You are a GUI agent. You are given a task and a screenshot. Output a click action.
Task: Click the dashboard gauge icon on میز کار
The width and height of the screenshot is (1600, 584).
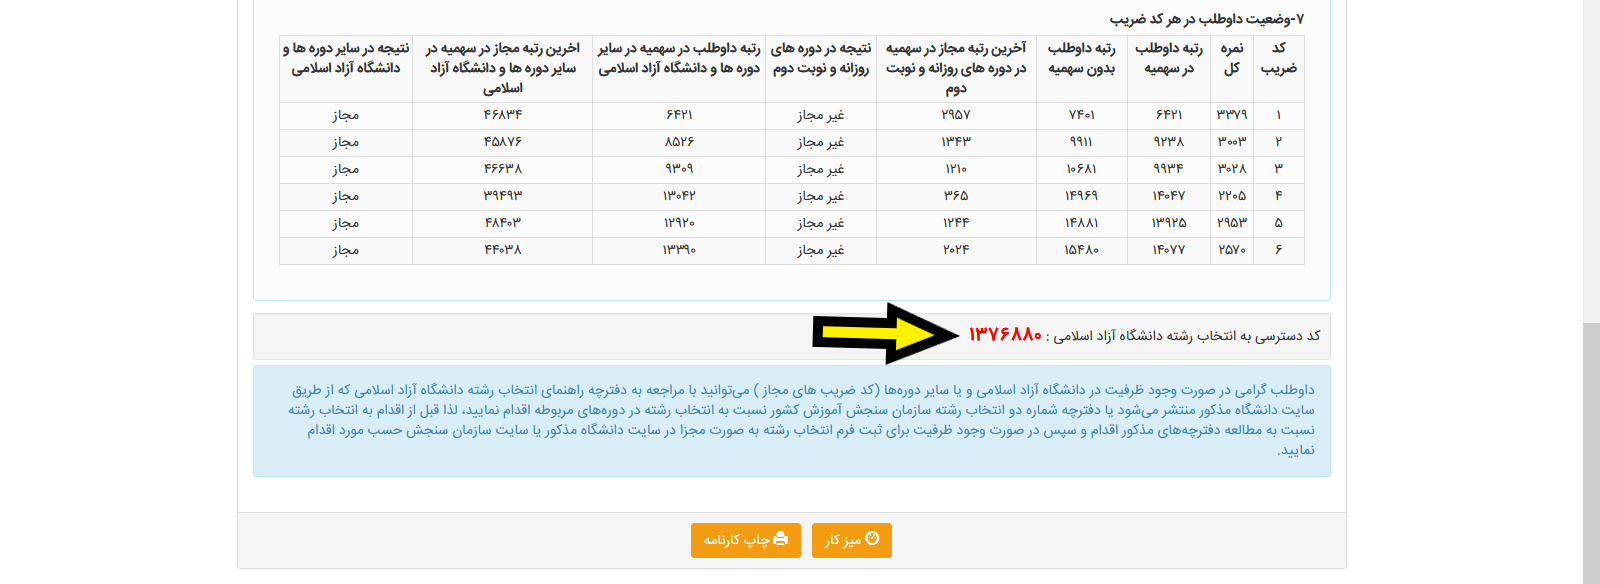(872, 539)
